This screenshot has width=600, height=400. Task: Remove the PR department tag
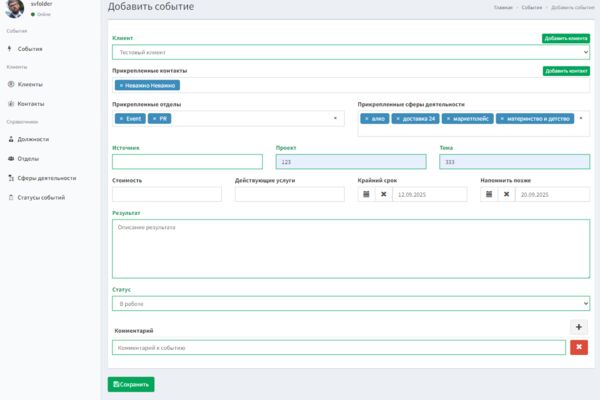coord(155,119)
